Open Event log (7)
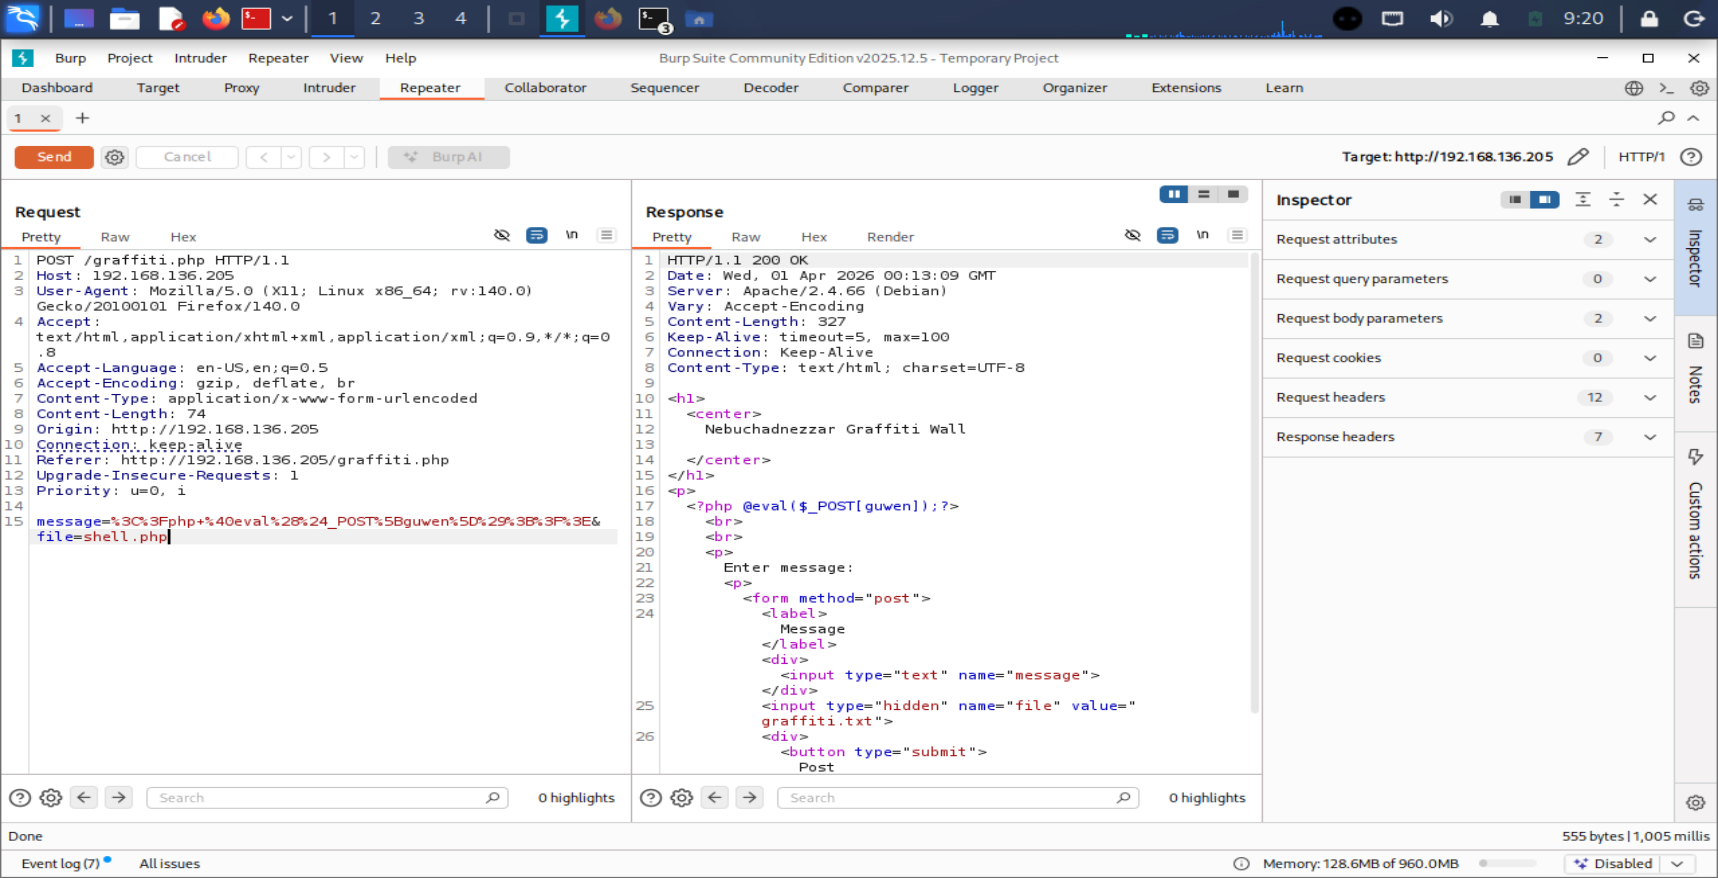 tap(61, 864)
